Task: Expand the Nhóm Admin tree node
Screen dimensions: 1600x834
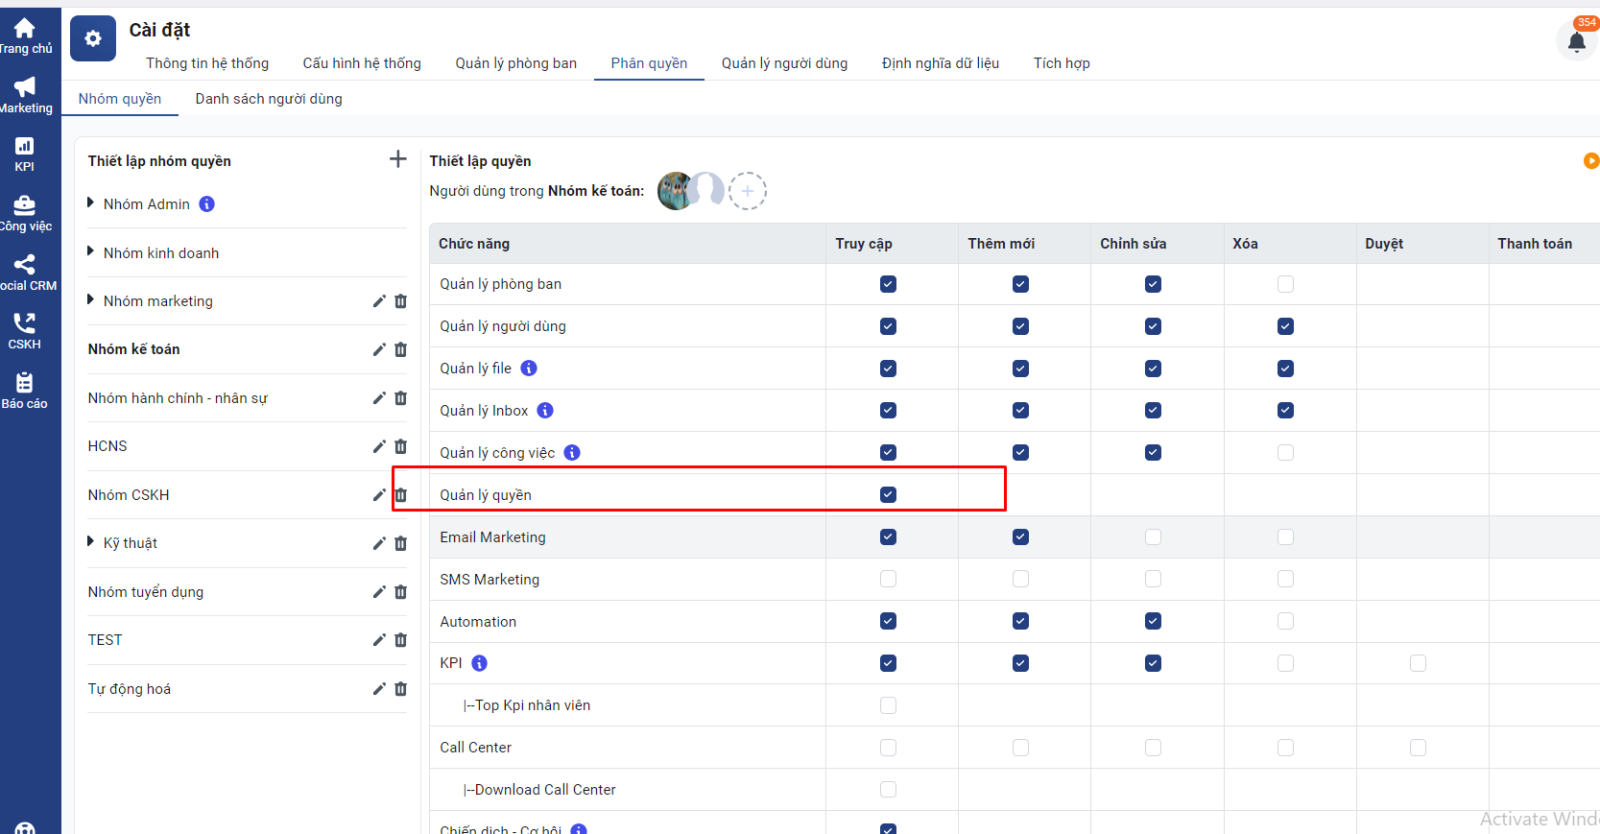Action: point(91,203)
